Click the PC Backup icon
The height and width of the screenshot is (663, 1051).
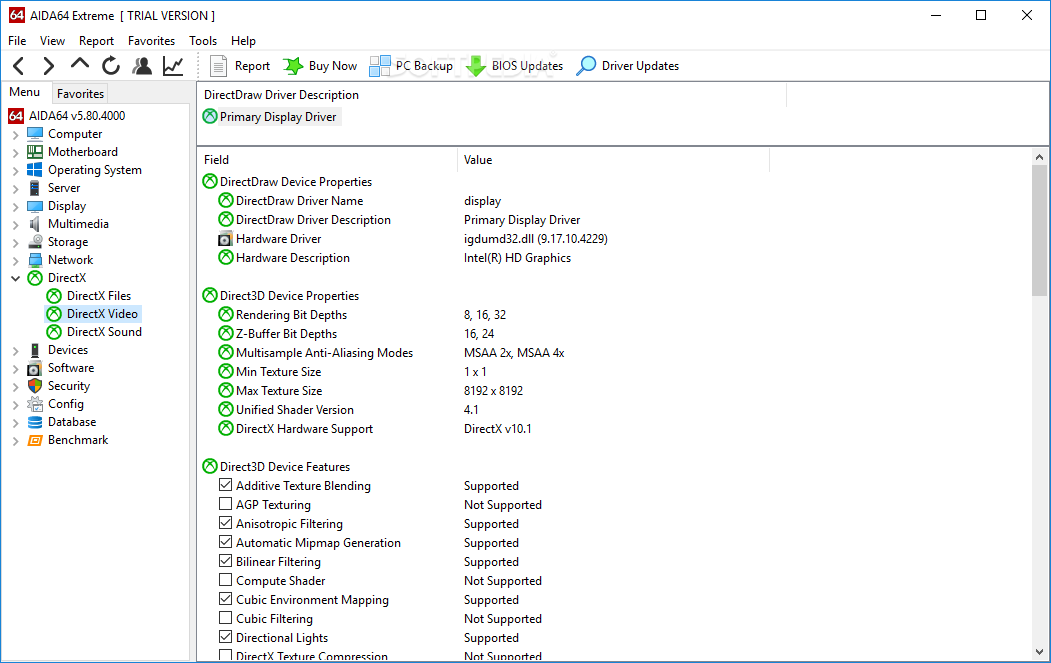(380, 66)
